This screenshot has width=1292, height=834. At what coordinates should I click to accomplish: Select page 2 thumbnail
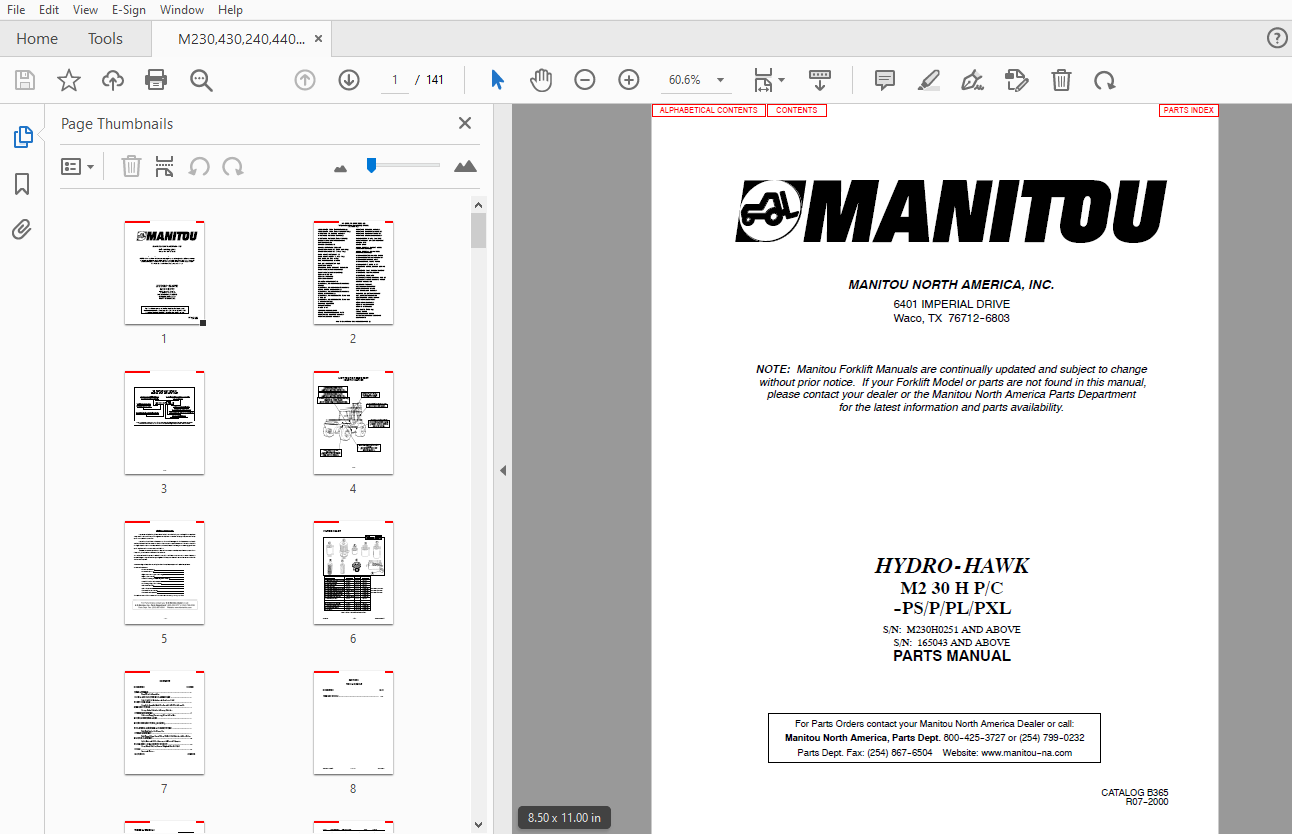tap(353, 273)
